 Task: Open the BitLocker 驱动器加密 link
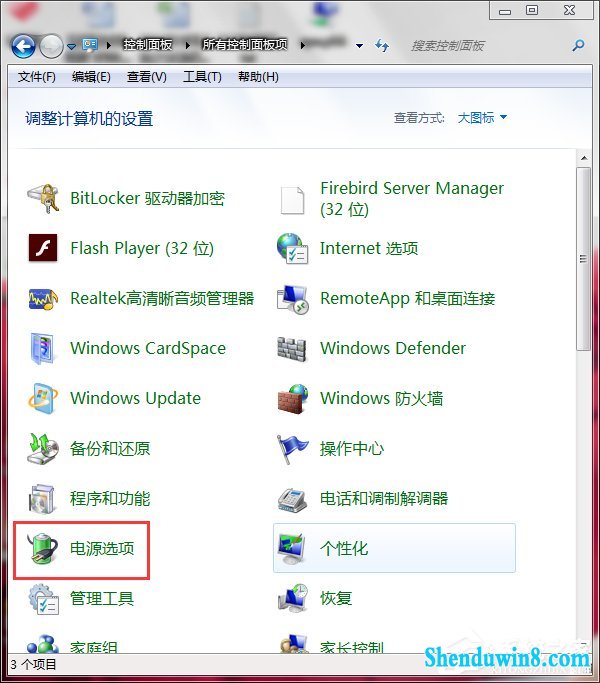pyautogui.click(x=147, y=199)
